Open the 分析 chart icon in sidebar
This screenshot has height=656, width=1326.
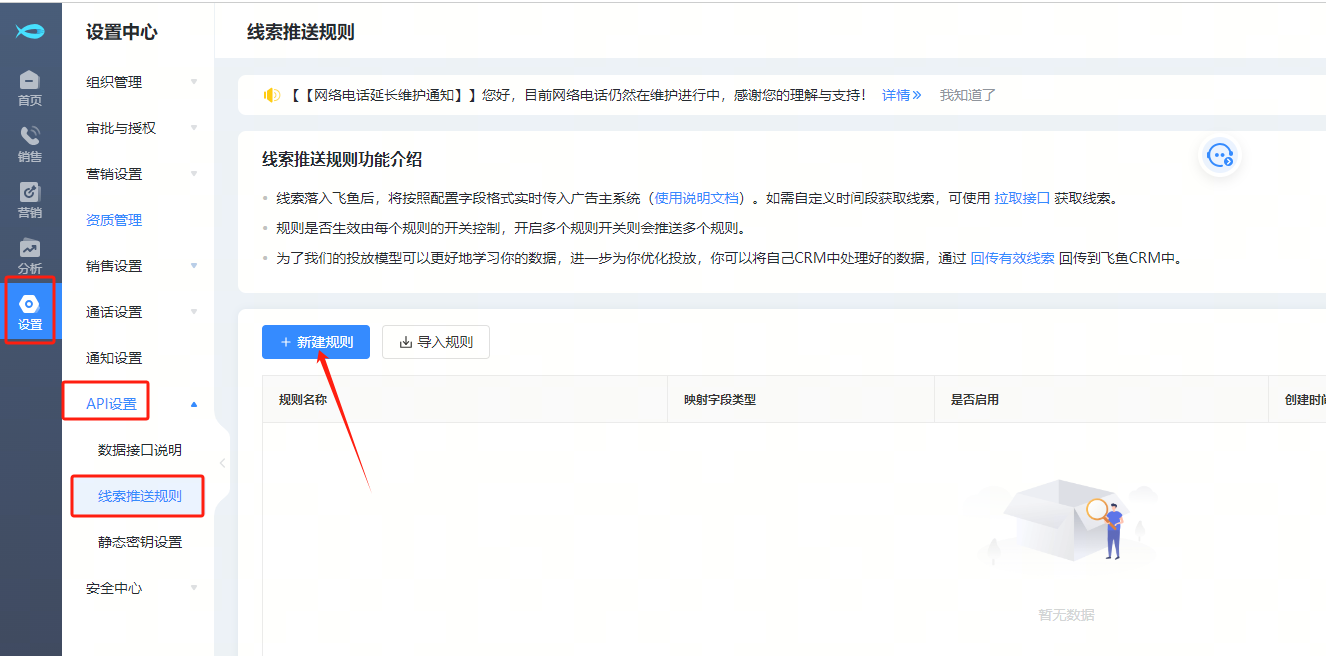[30, 256]
